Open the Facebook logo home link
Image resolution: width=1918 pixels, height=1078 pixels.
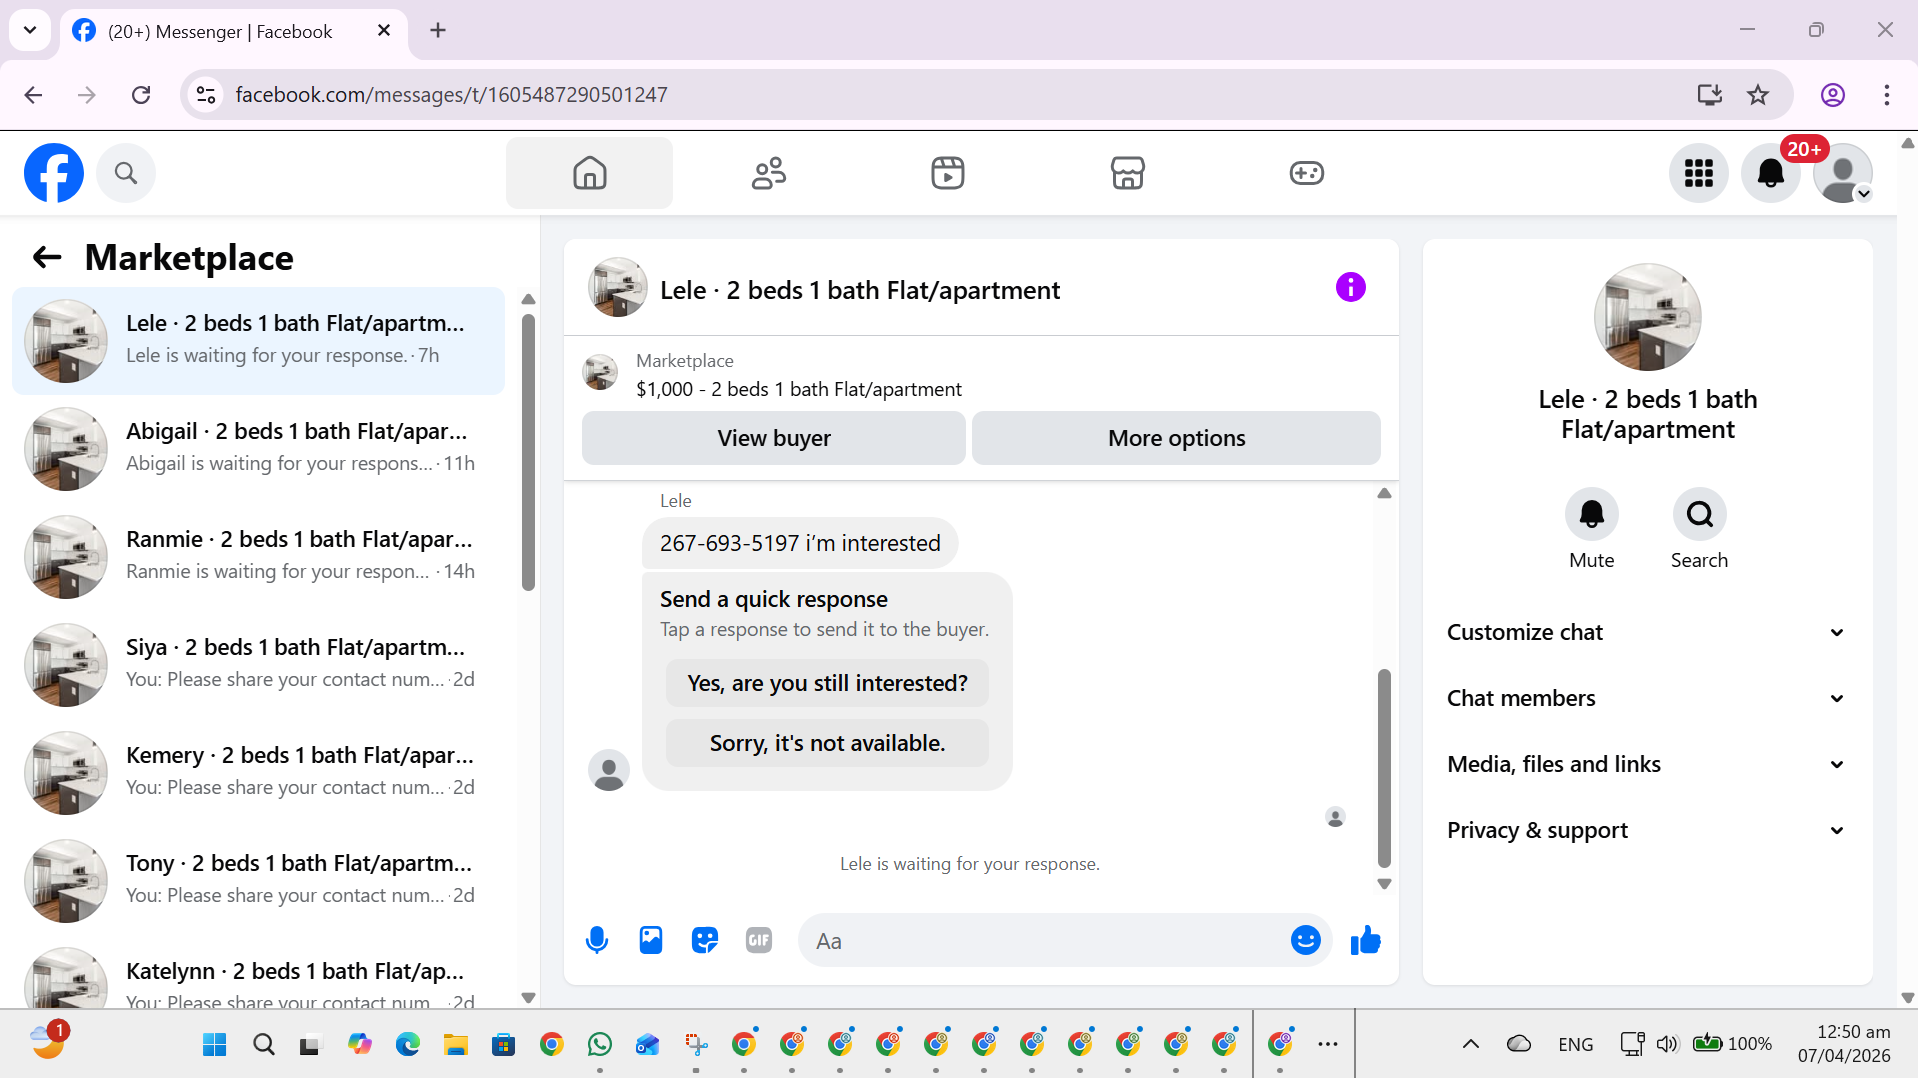(54, 173)
